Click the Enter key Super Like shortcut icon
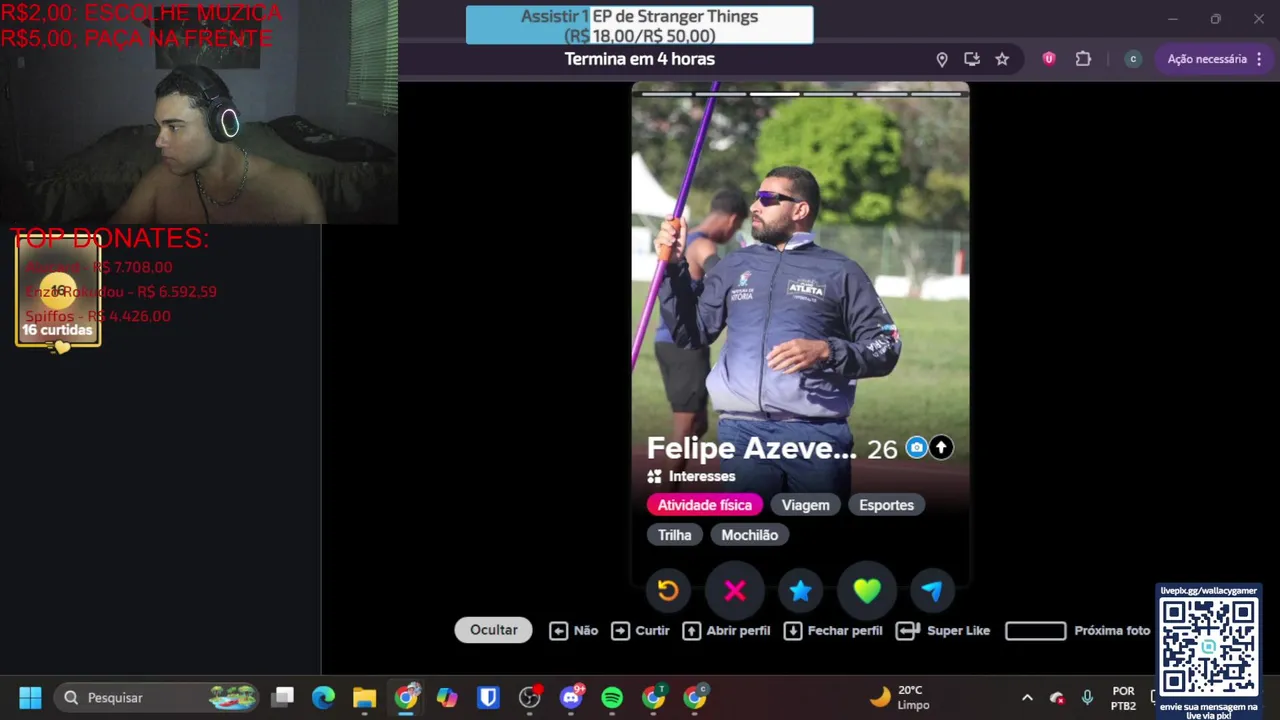 pos(908,631)
